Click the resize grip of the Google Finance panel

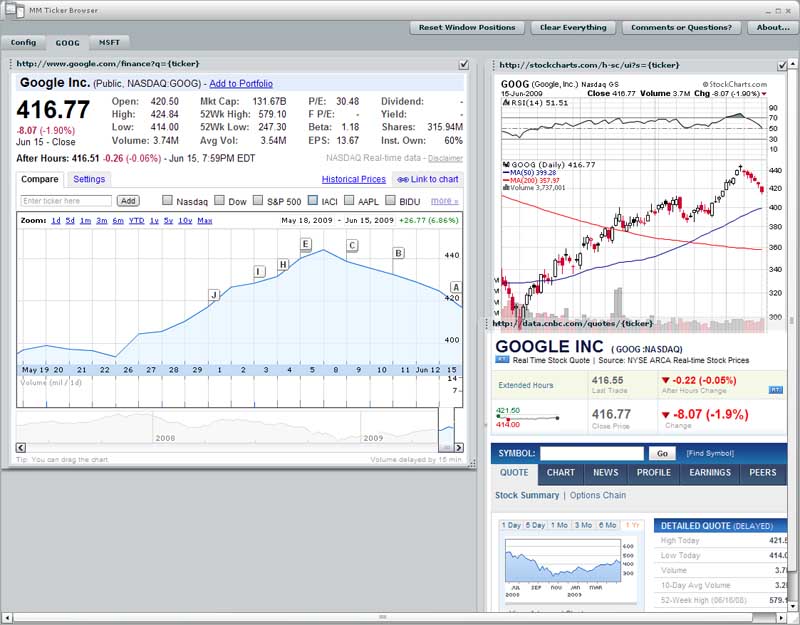[x=472, y=463]
